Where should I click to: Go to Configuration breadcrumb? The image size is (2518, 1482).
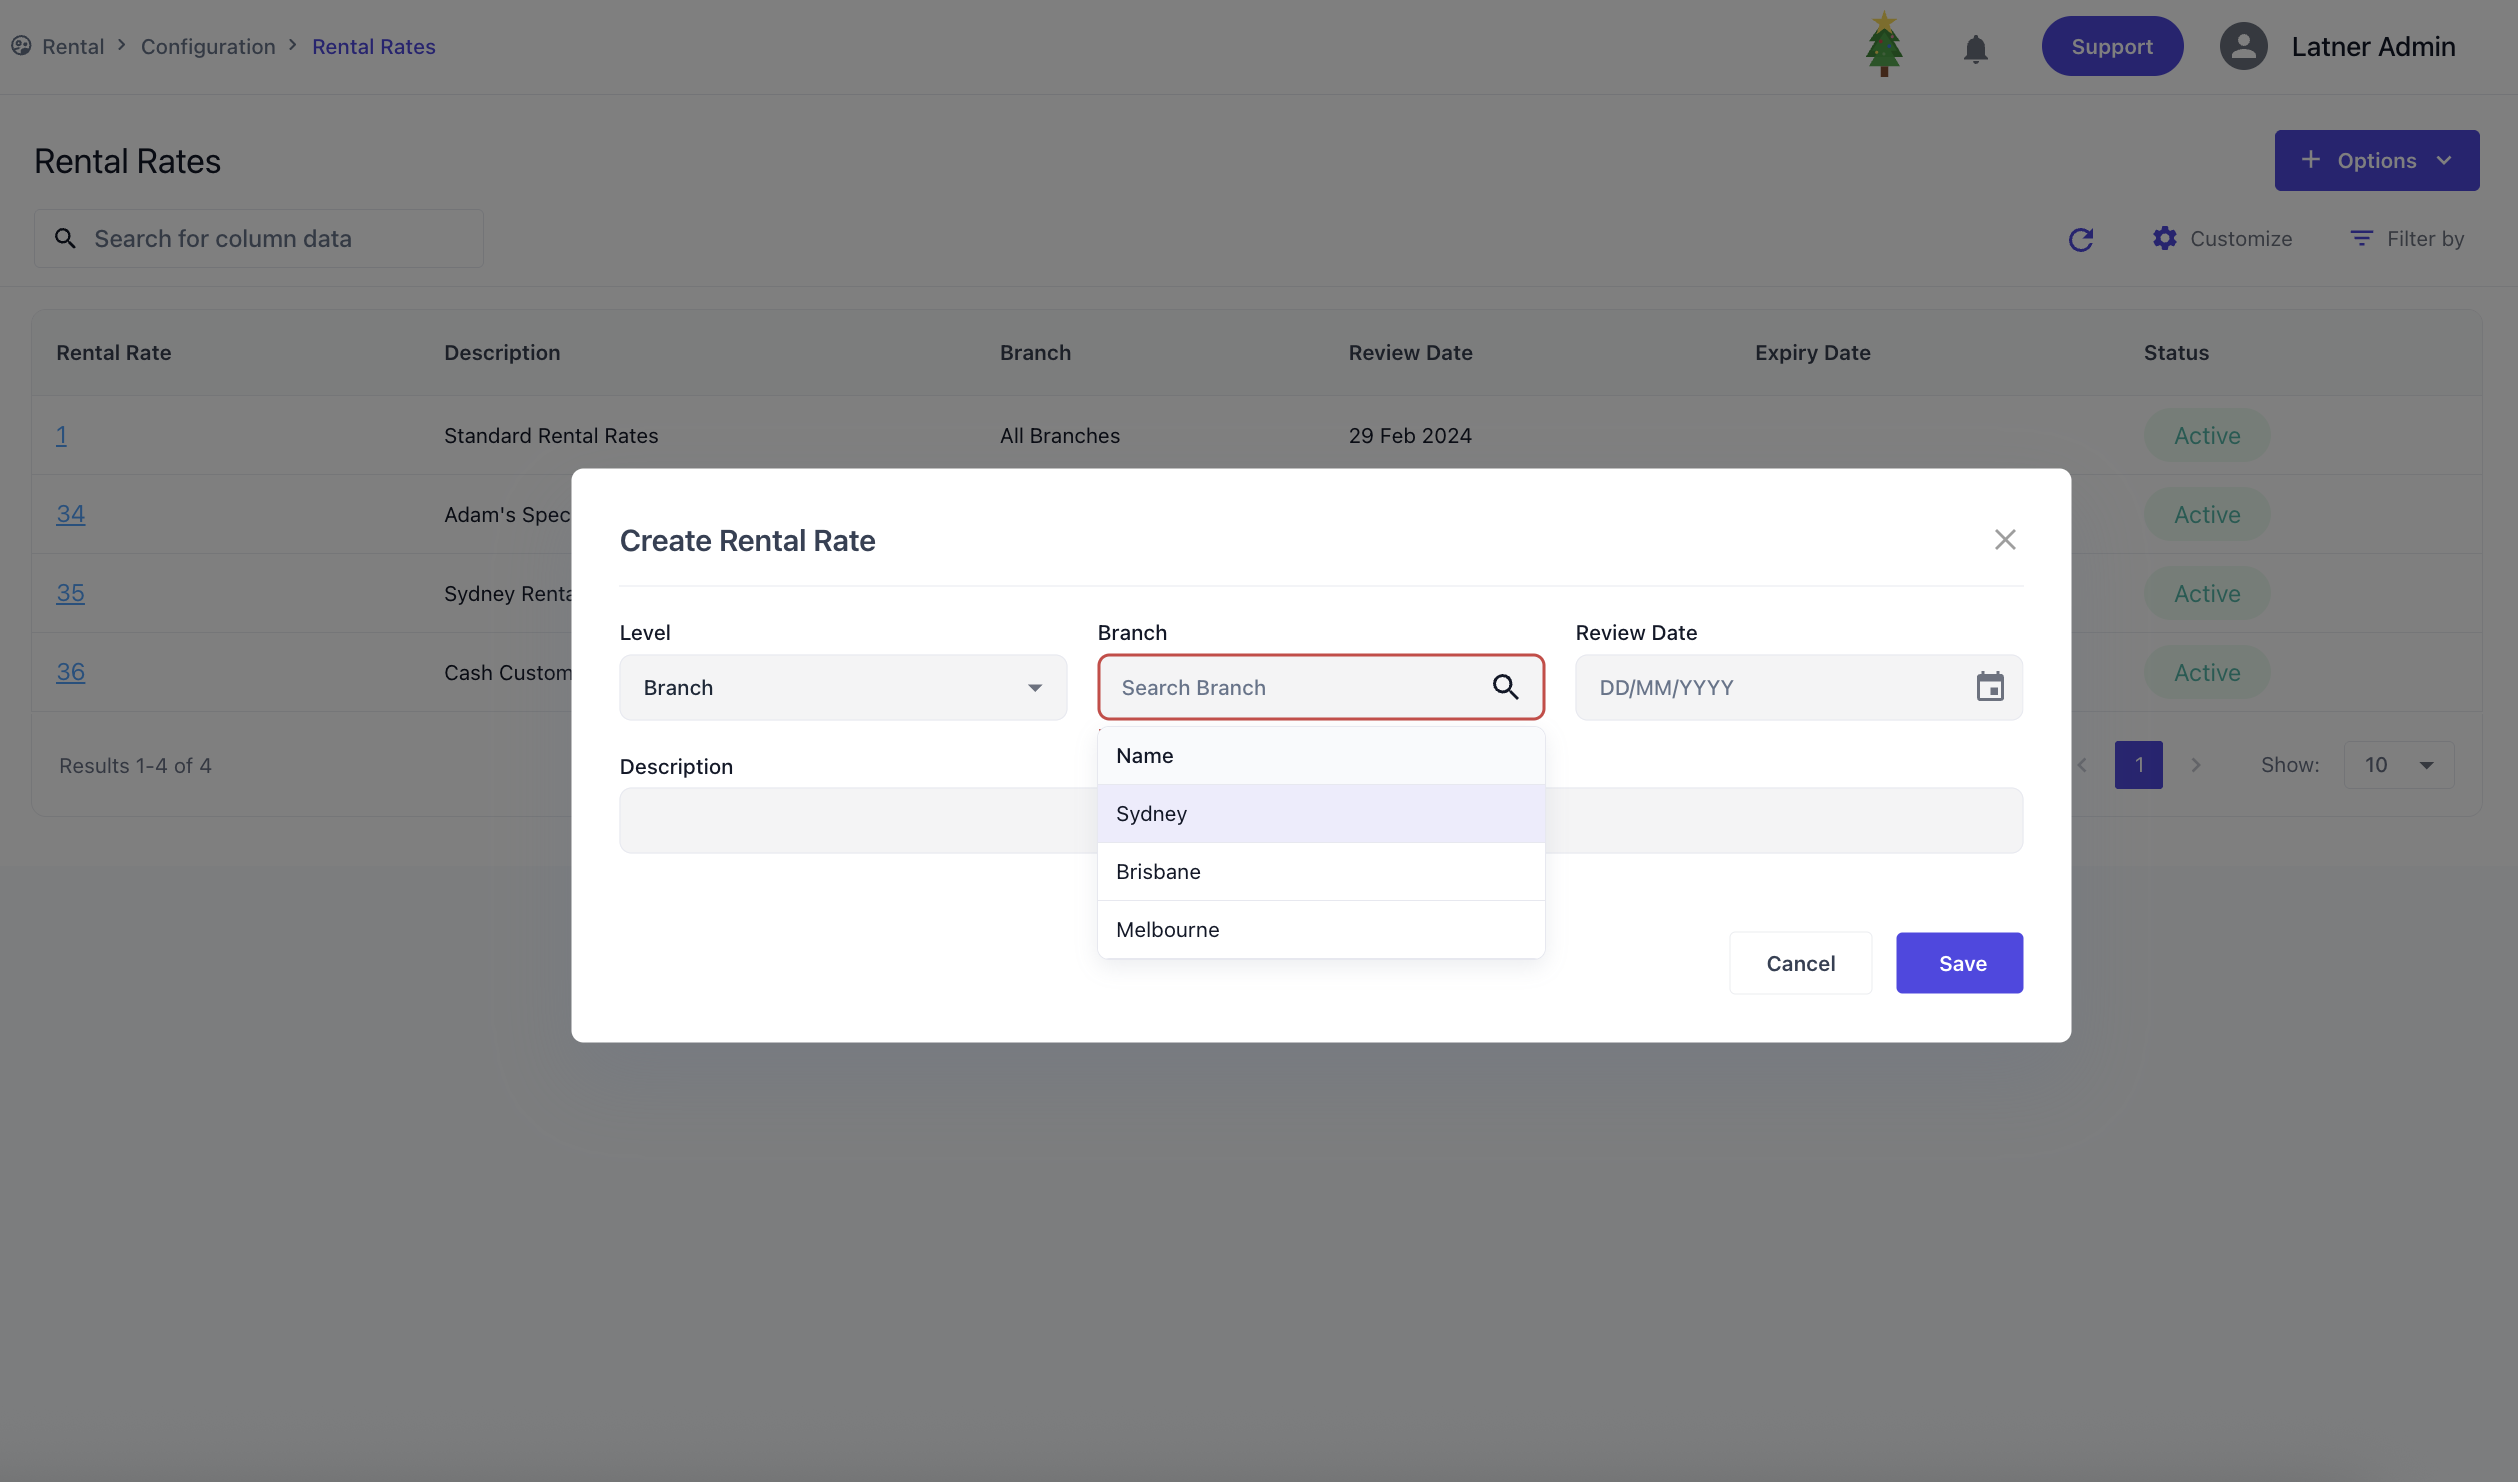pos(208,47)
